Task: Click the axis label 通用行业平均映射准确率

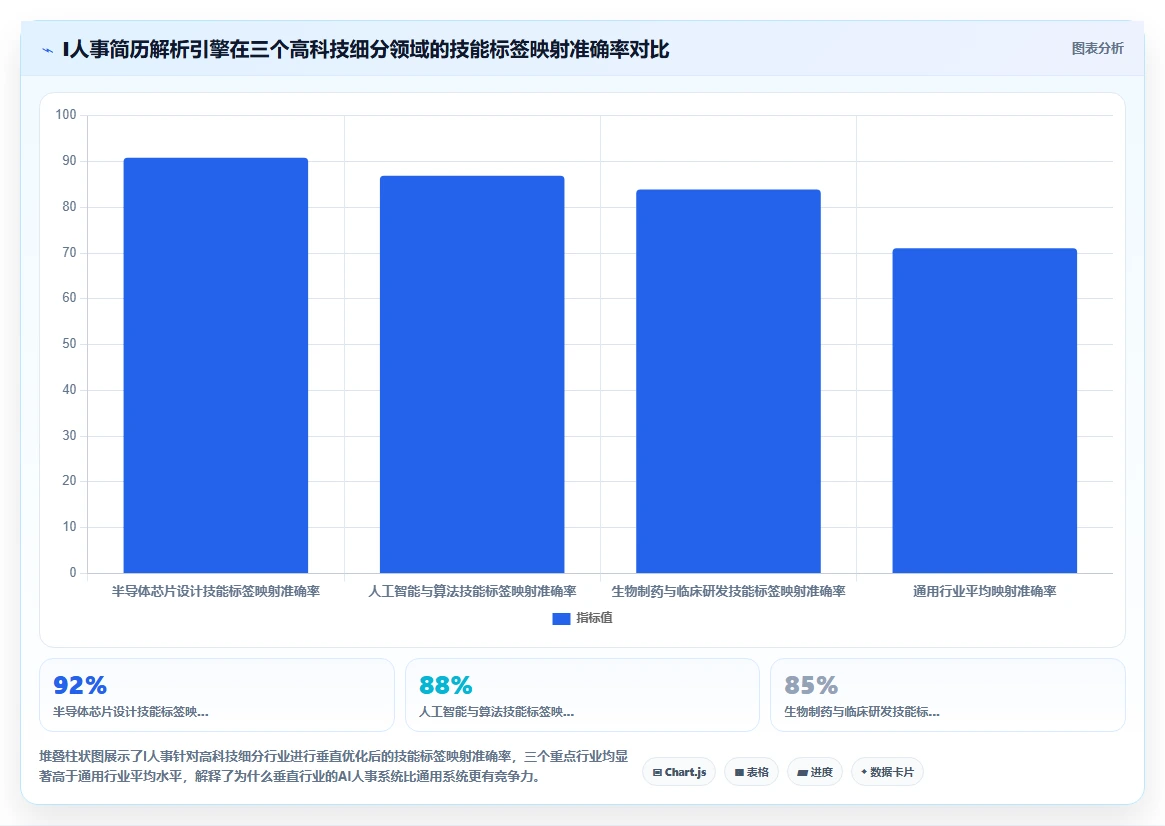Action: pyautogui.click(x=984, y=591)
